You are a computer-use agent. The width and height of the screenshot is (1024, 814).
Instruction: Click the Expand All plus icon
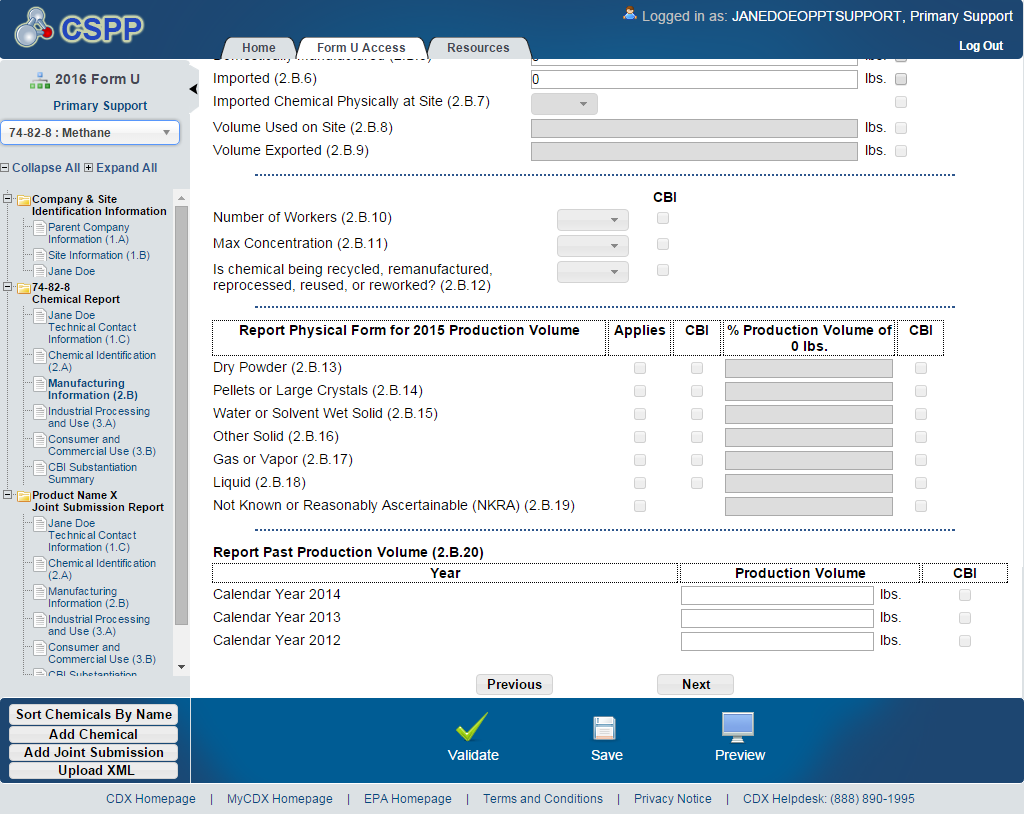(88, 168)
